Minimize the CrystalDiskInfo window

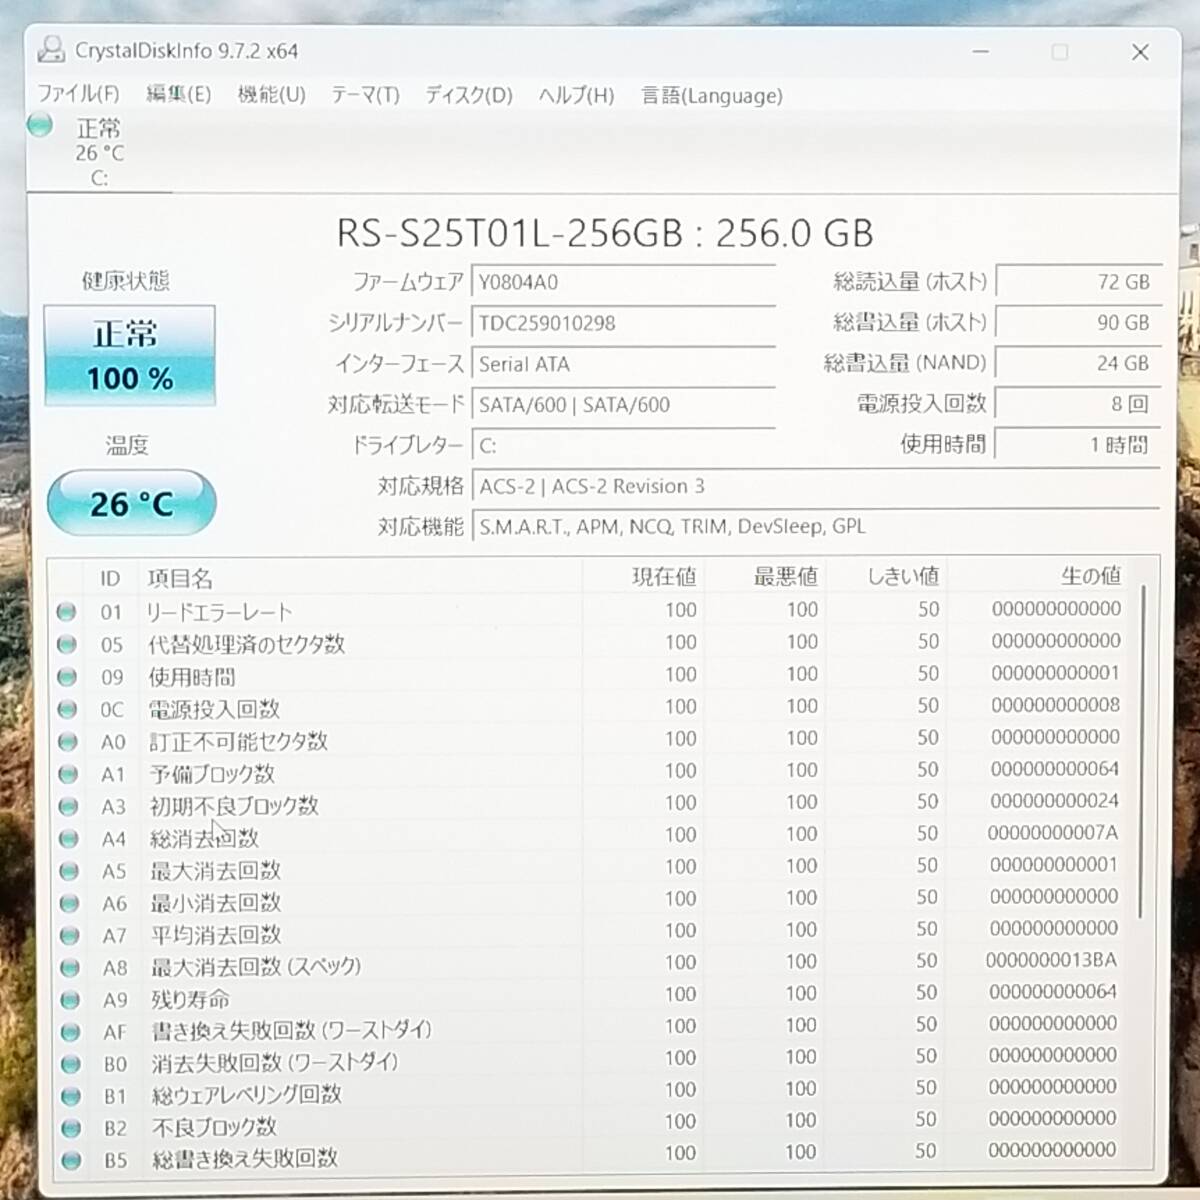(981, 51)
